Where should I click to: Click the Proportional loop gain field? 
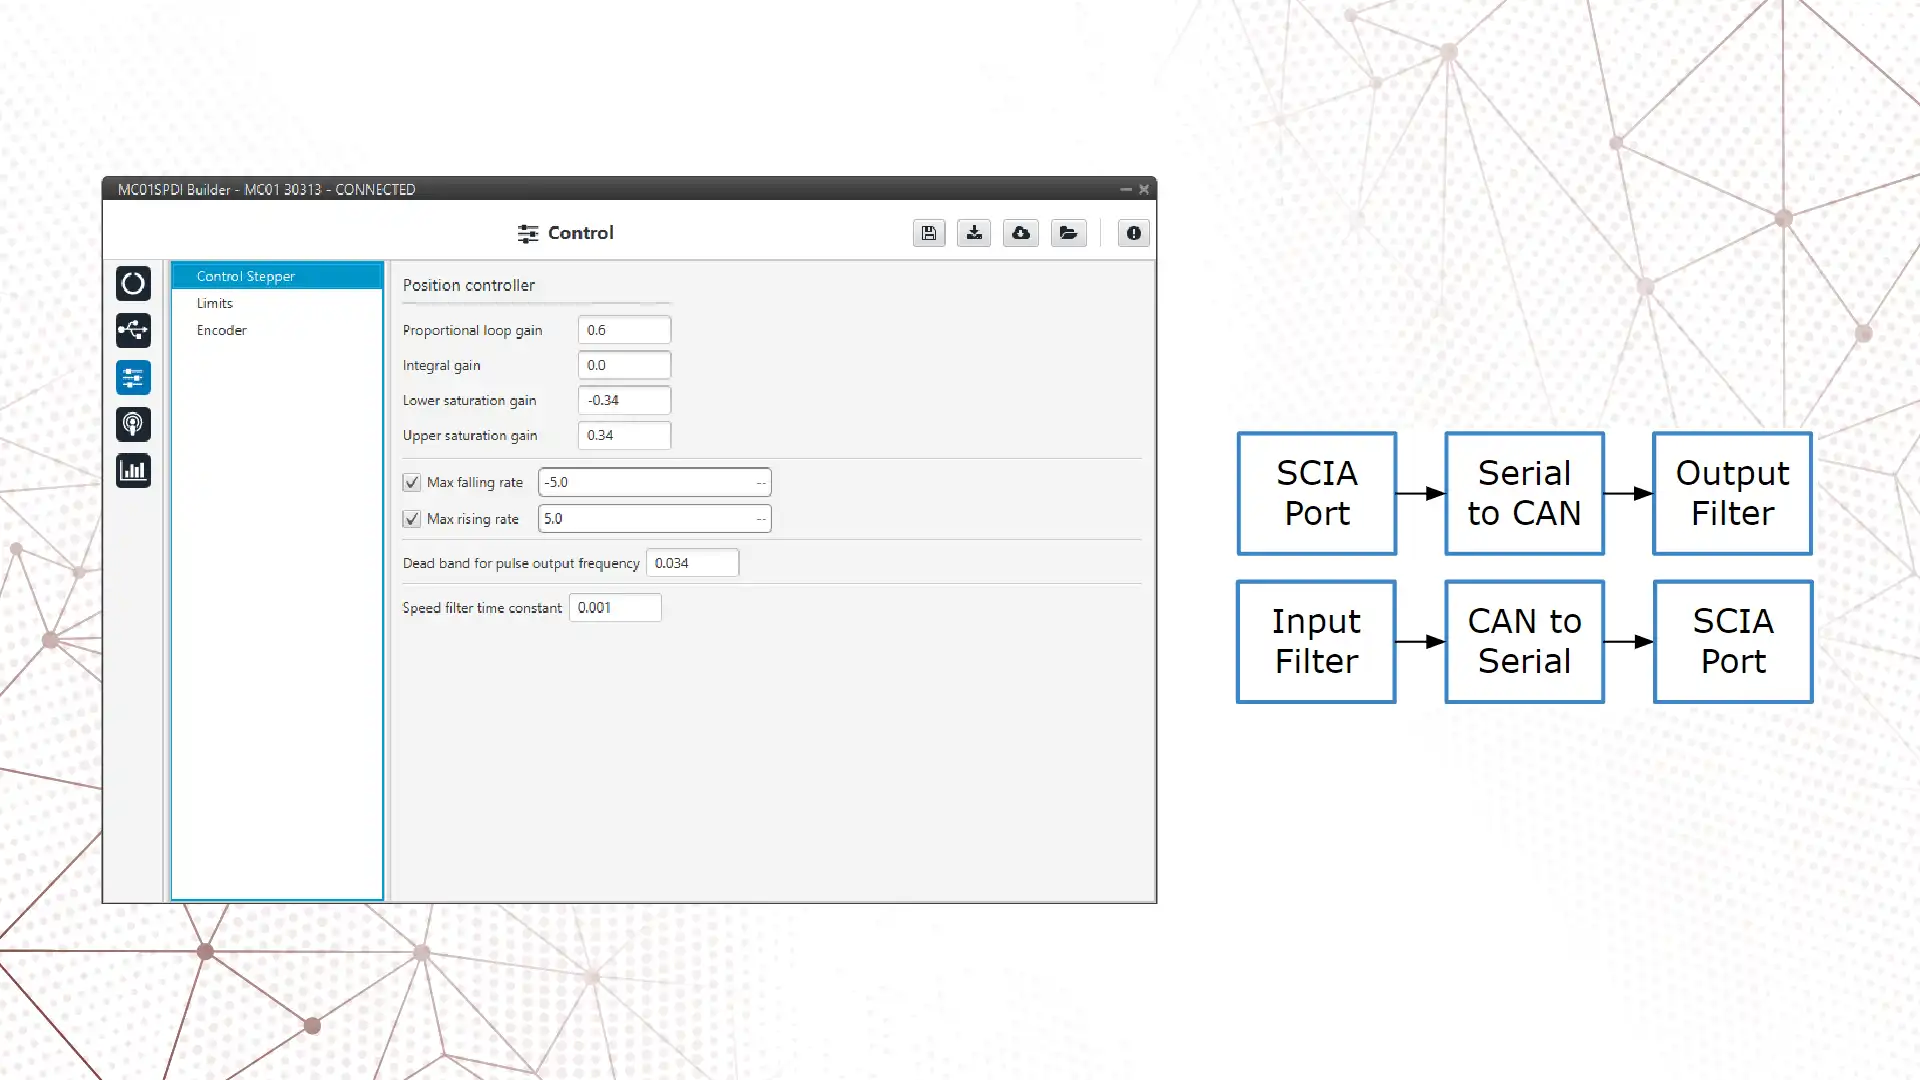click(624, 330)
